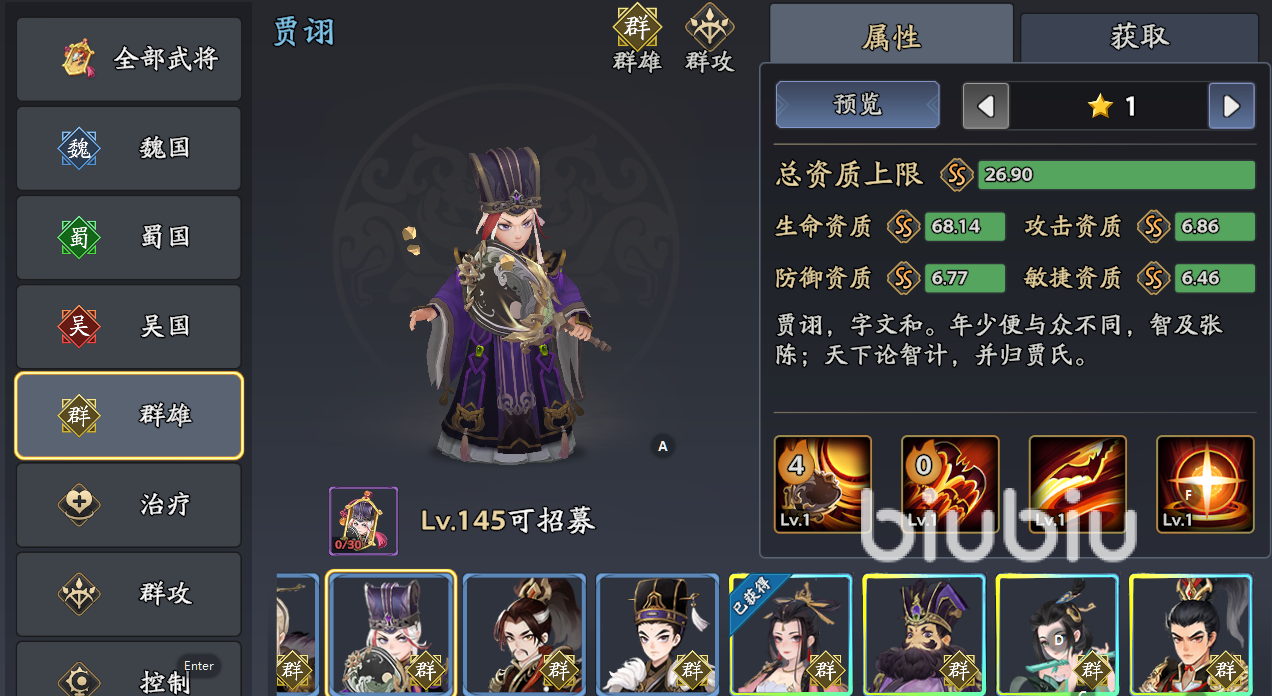Select the fourth glowing star skill icon
Screen dimensions: 1272x696
coord(1205,484)
